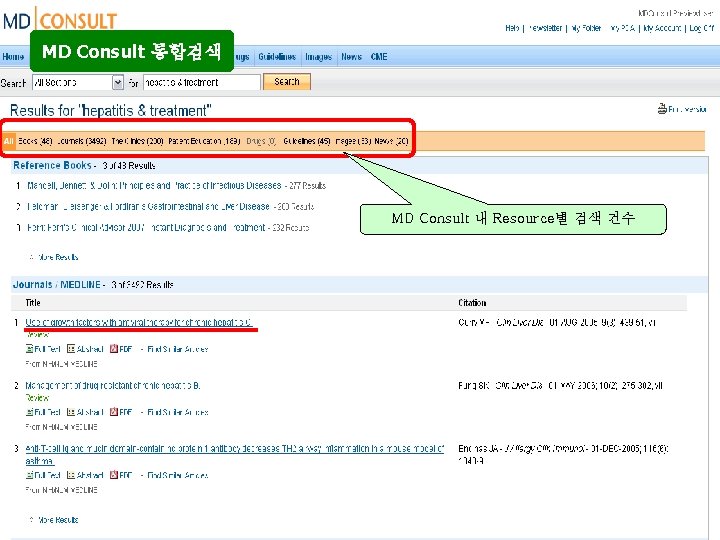The height and width of the screenshot is (540, 720).
Task: Open Anti-T-cell Ig and mucin domain article
Action: coord(235,455)
